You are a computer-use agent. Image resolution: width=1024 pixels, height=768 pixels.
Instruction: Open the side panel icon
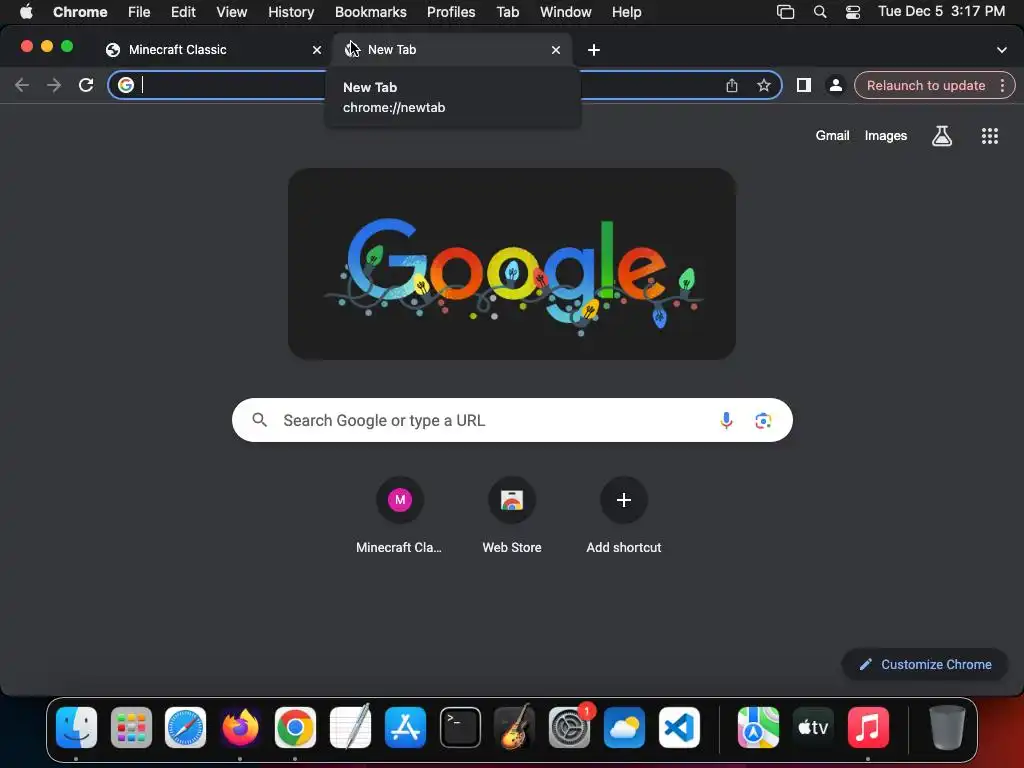tap(803, 85)
